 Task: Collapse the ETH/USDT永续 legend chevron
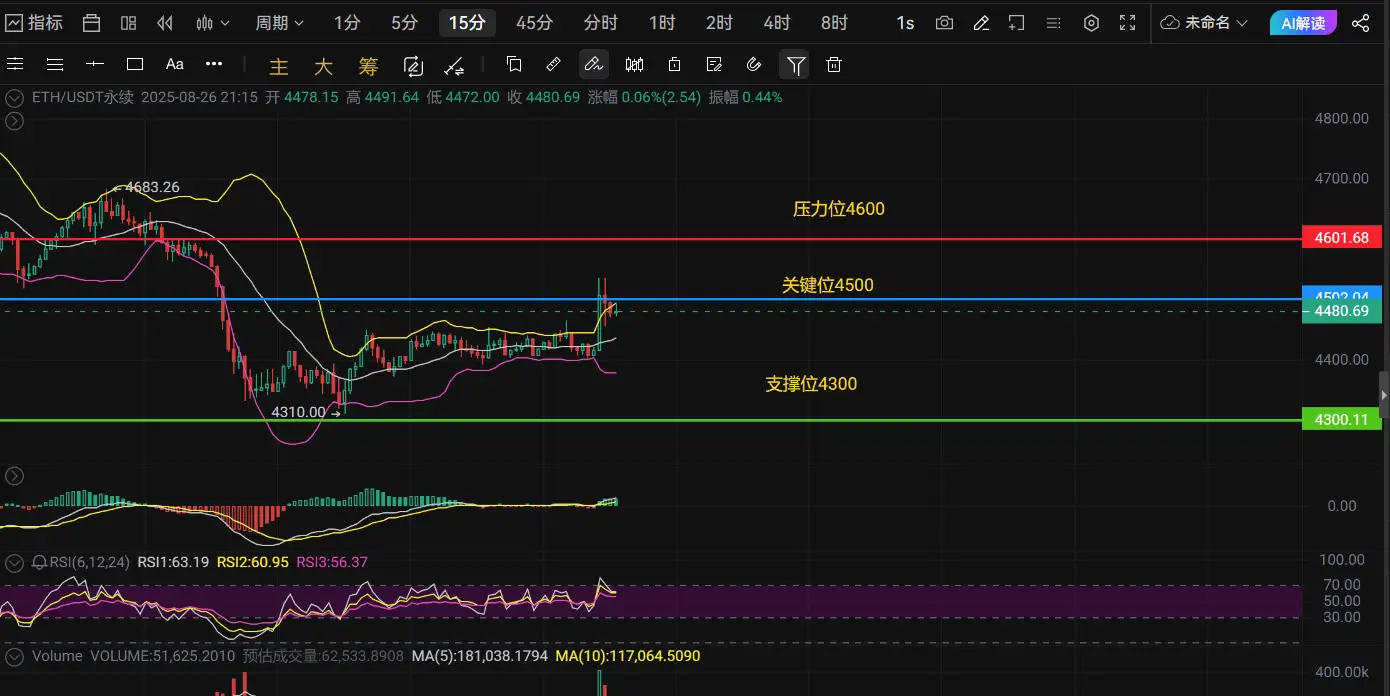[14, 98]
